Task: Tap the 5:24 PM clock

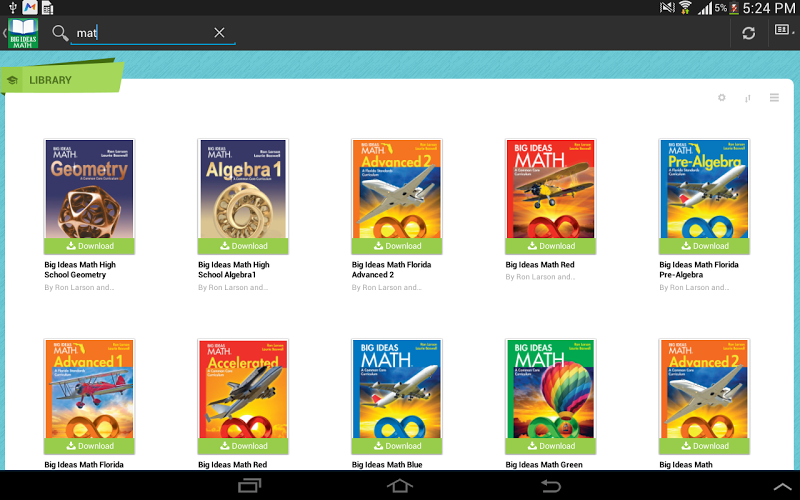Action: [x=769, y=8]
